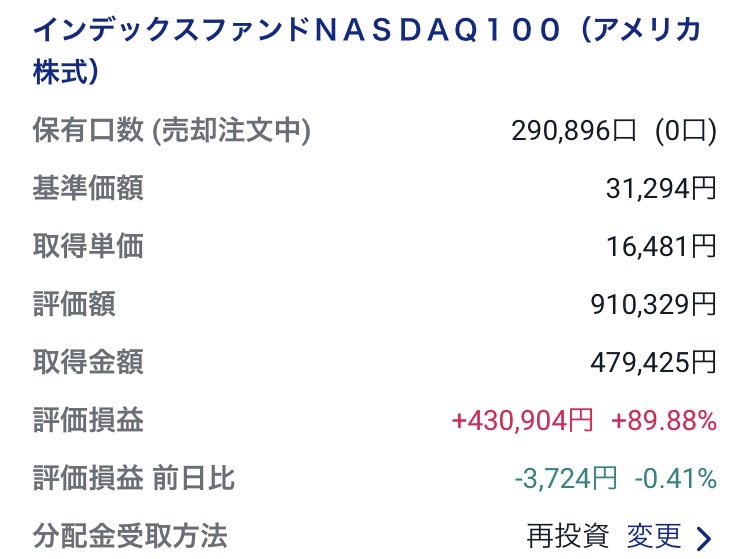
Task: Click the +89.88% gain percentage
Action: 663,420
